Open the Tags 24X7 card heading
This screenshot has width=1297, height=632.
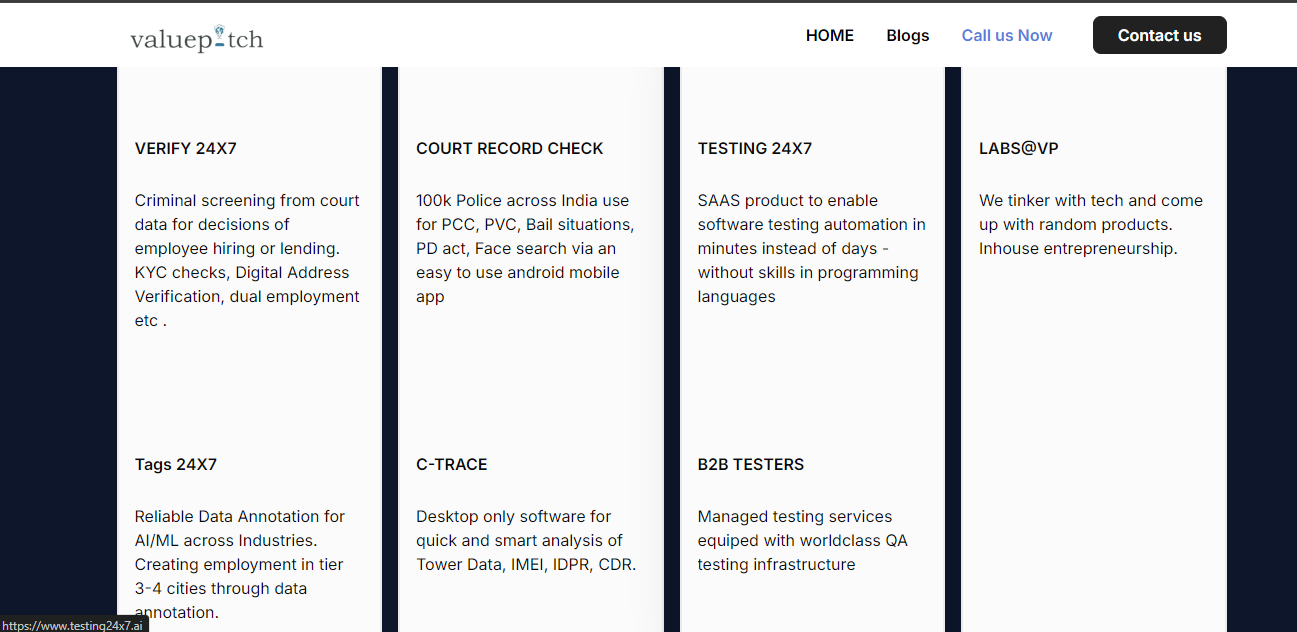[176, 464]
